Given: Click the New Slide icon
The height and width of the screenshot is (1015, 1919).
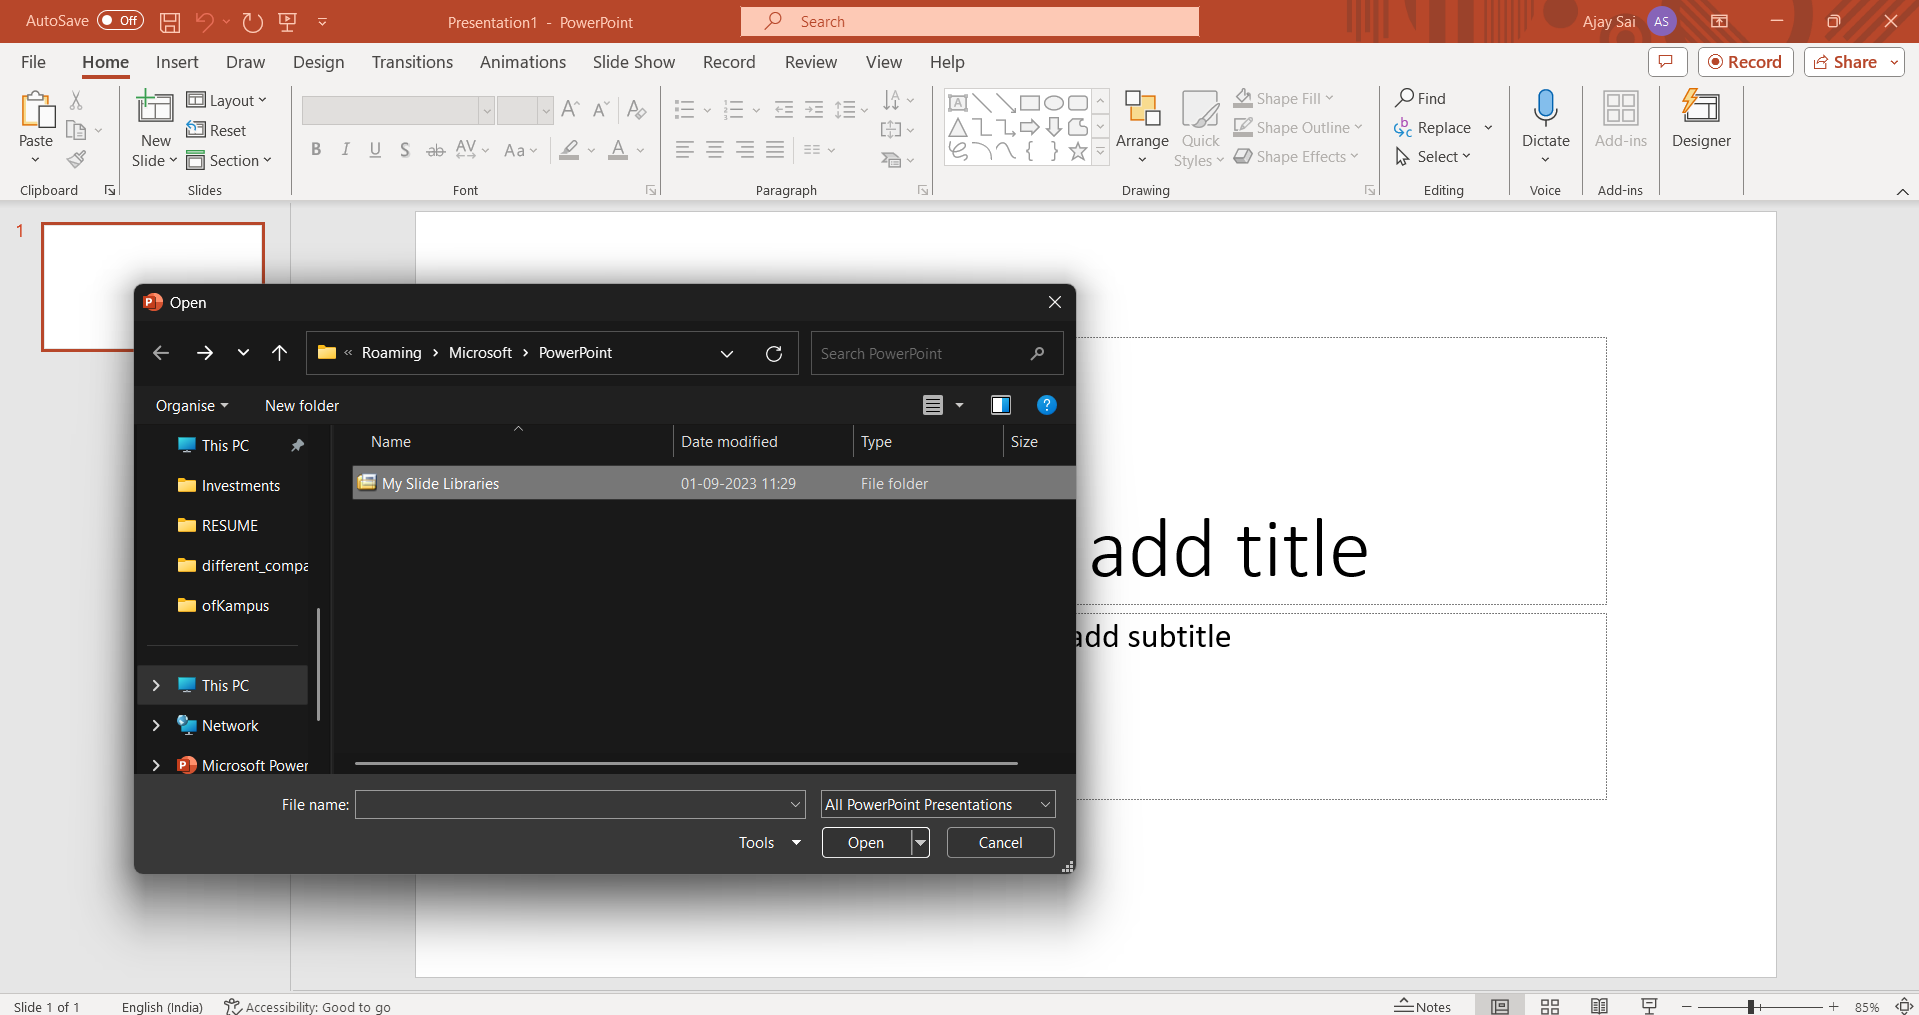Looking at the screenshot, I should [x=155, y=108].
